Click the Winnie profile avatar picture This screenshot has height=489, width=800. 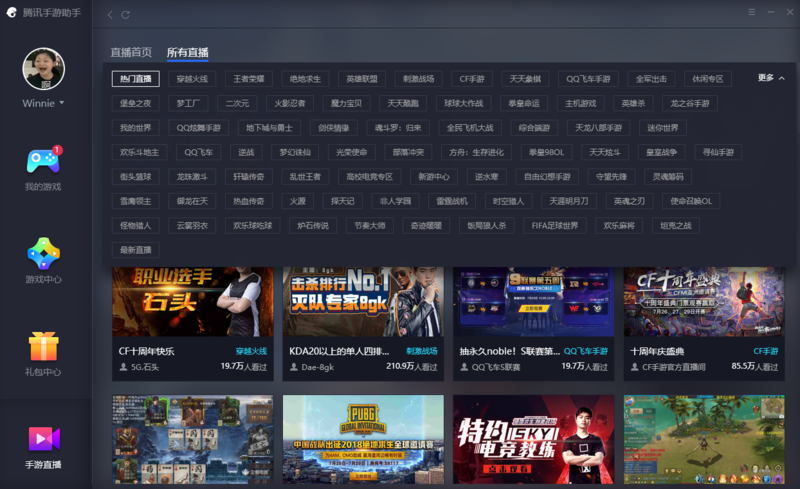pyautogui.click(x=43, y=69)
